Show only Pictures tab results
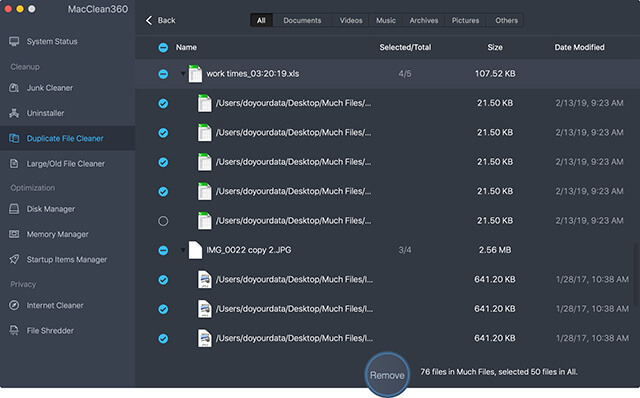 465,20
